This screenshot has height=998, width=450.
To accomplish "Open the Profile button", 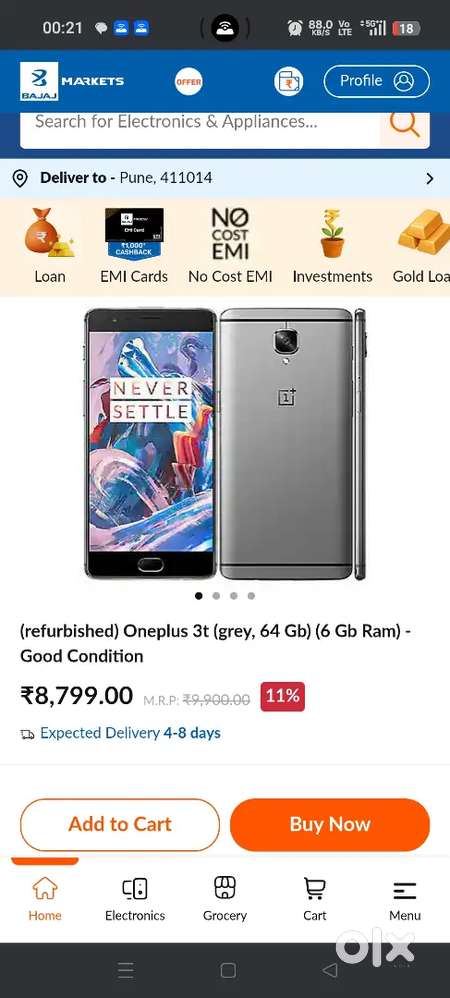I will [377, 81].
